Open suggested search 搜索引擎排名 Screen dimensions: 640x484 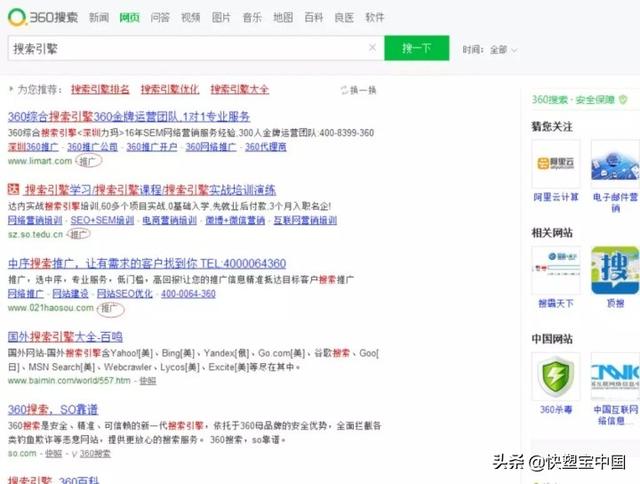click(x=100, y=89)
